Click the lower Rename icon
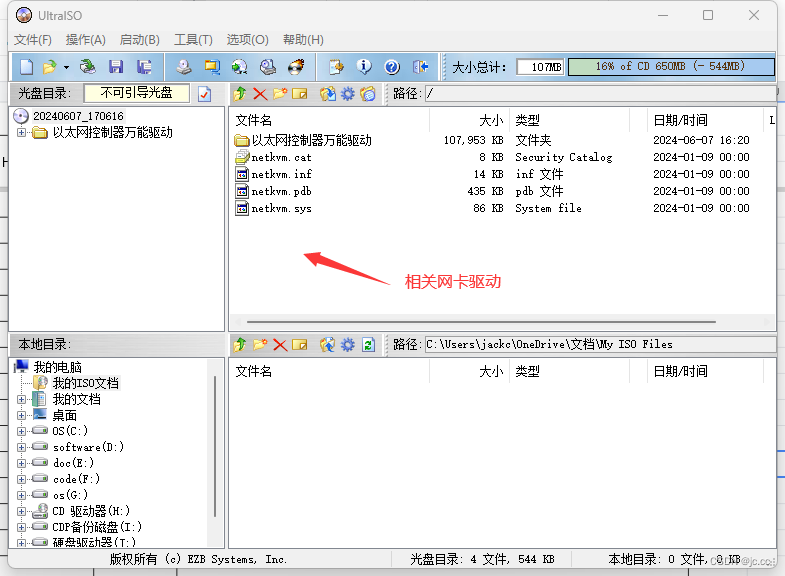The width and height of the screenshot is (785, 576). pyautogui.click(x=300, y=344)
